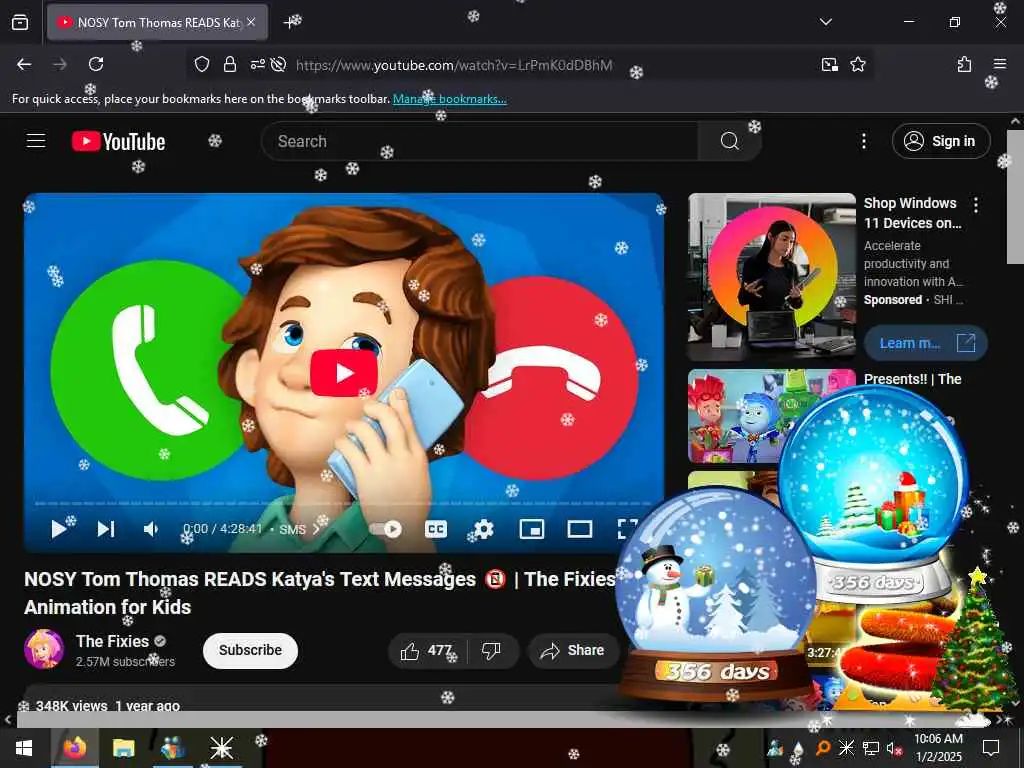This screenshot has width=1024, height=768.
Task: Click autoplay blocked icon in address bar
Action: tap(278, 64)
